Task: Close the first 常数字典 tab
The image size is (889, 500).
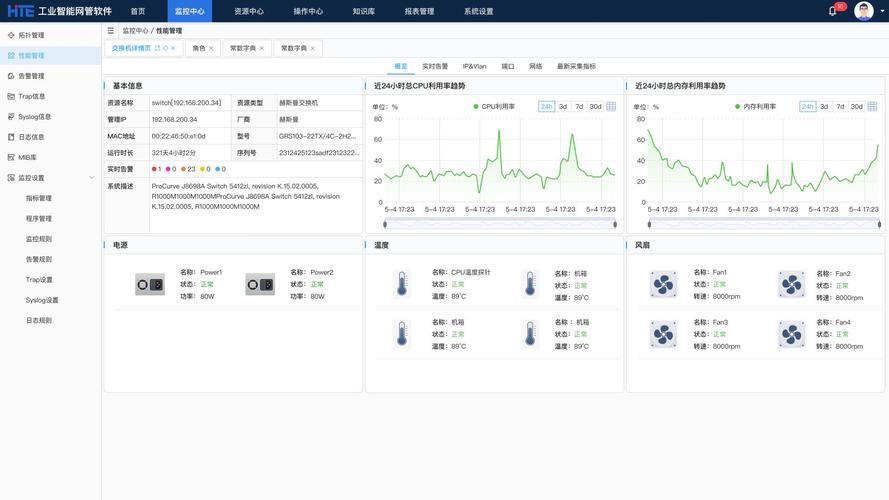Action: click(261, 48)
